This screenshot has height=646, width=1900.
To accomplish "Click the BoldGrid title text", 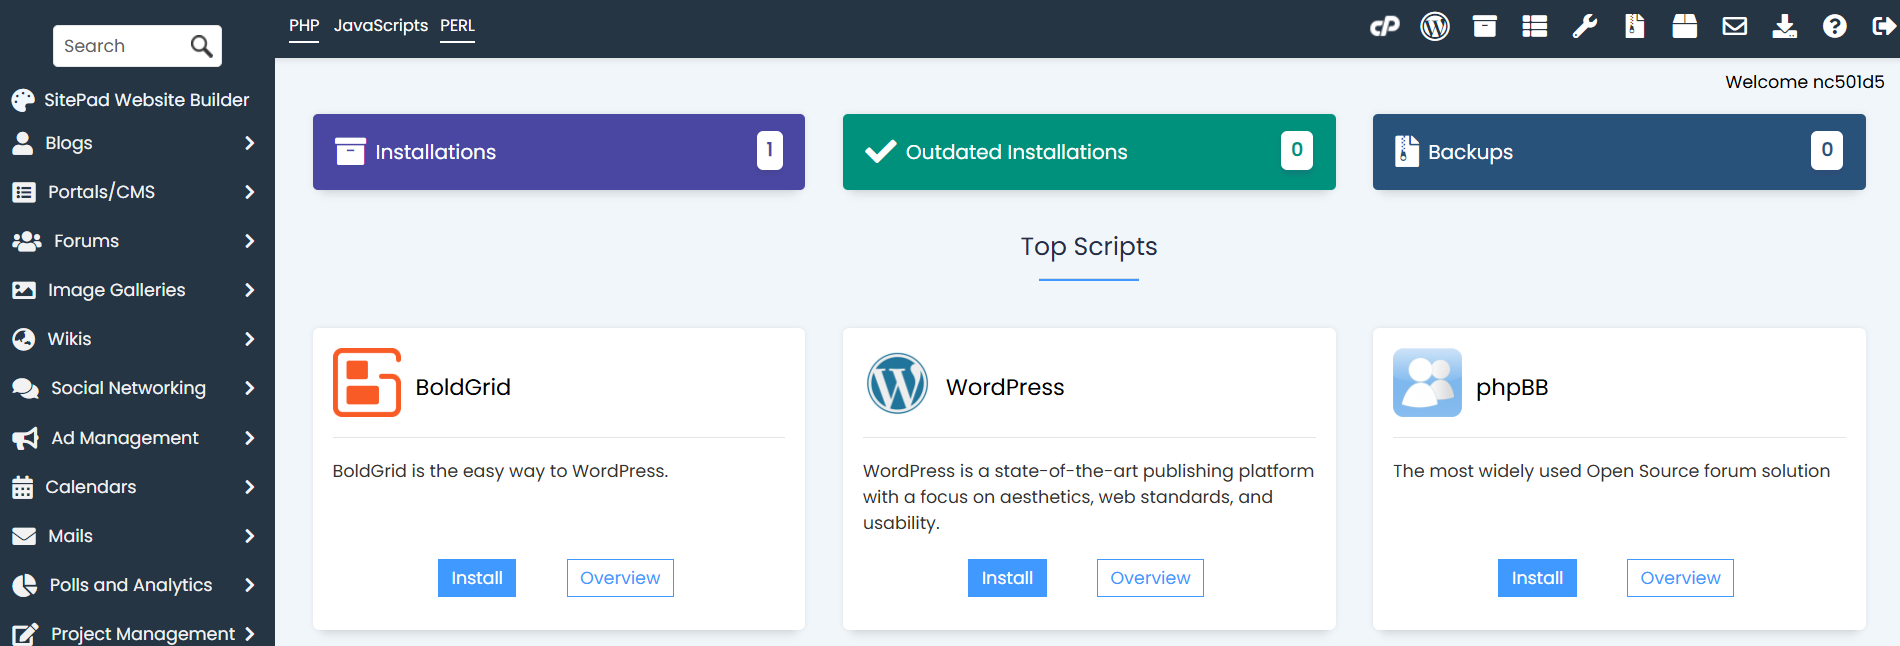I will (x=463, y=387).
